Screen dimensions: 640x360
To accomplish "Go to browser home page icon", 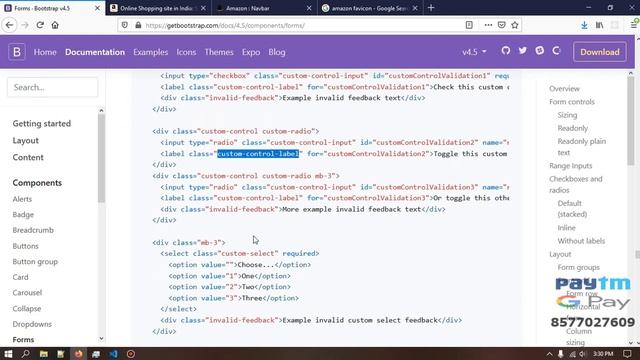I will pyautogui.click(x=55, y=25).
